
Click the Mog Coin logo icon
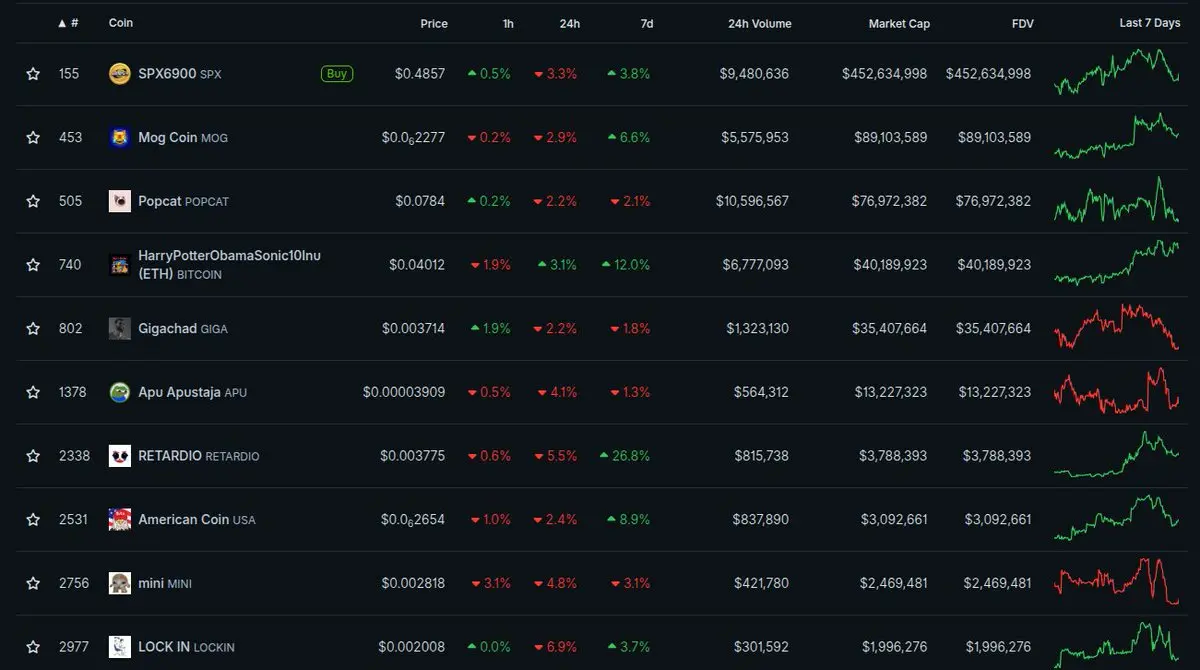pyautogui.click(x=120, y=137)
